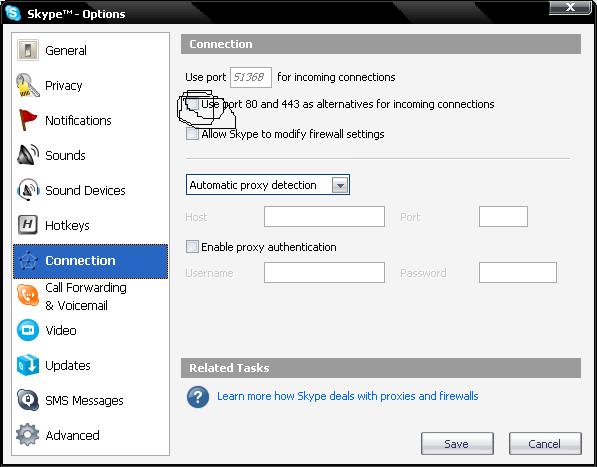Click the SMS Messages icon
Viewport: 597px width, 467px height.
point(28,400)
